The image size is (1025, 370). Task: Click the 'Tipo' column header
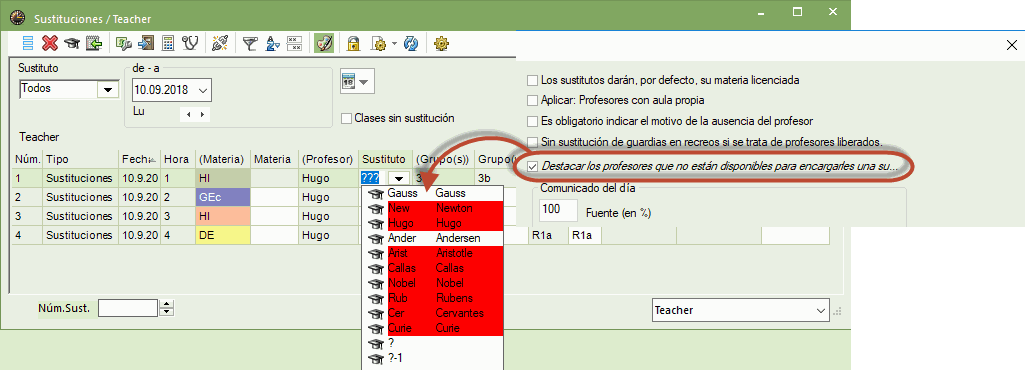pyautogui.click(x=80, y=159)
